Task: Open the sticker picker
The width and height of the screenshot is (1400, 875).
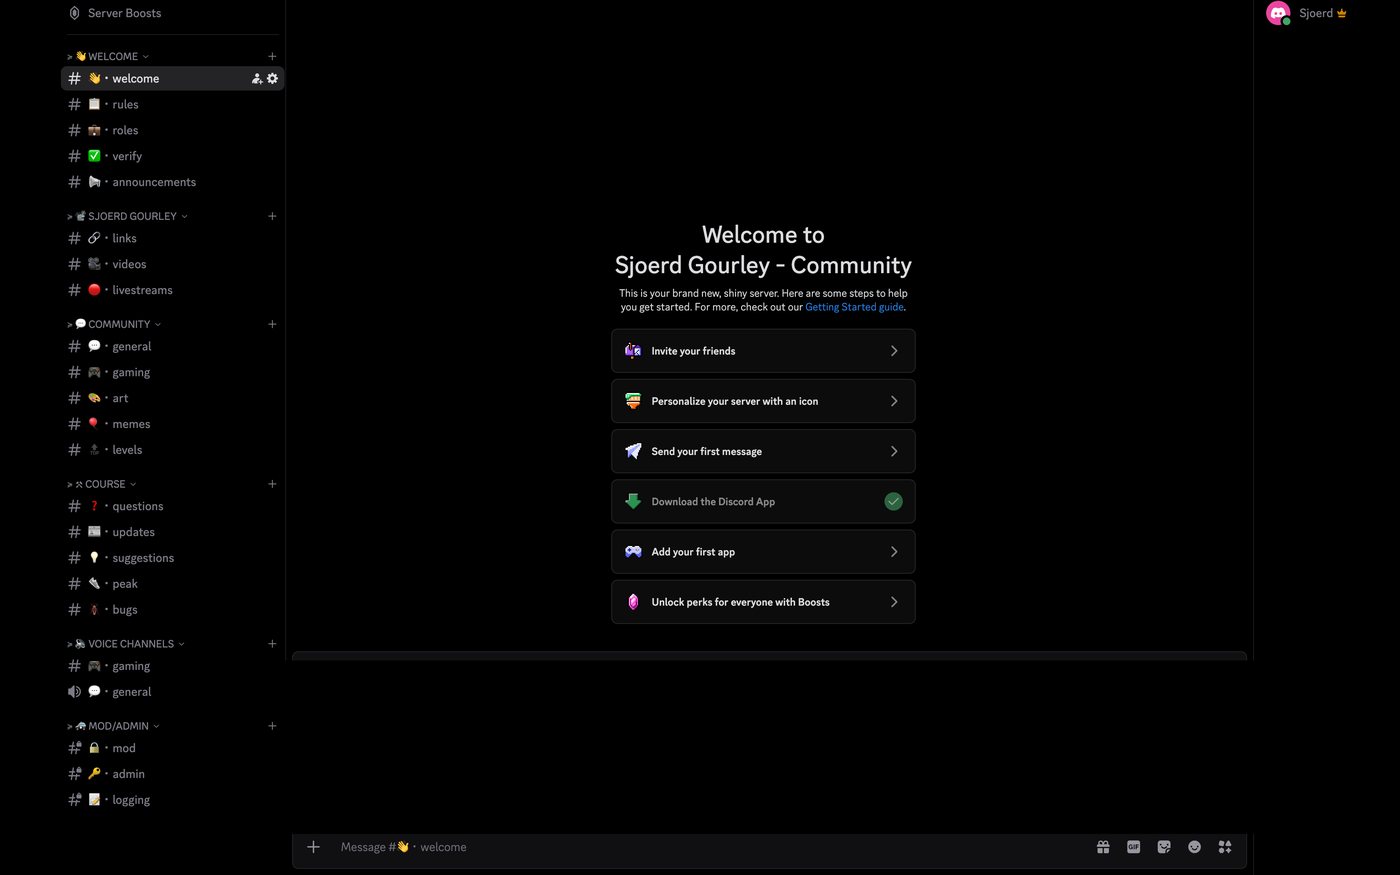Action: click(x=1164, y=847)
